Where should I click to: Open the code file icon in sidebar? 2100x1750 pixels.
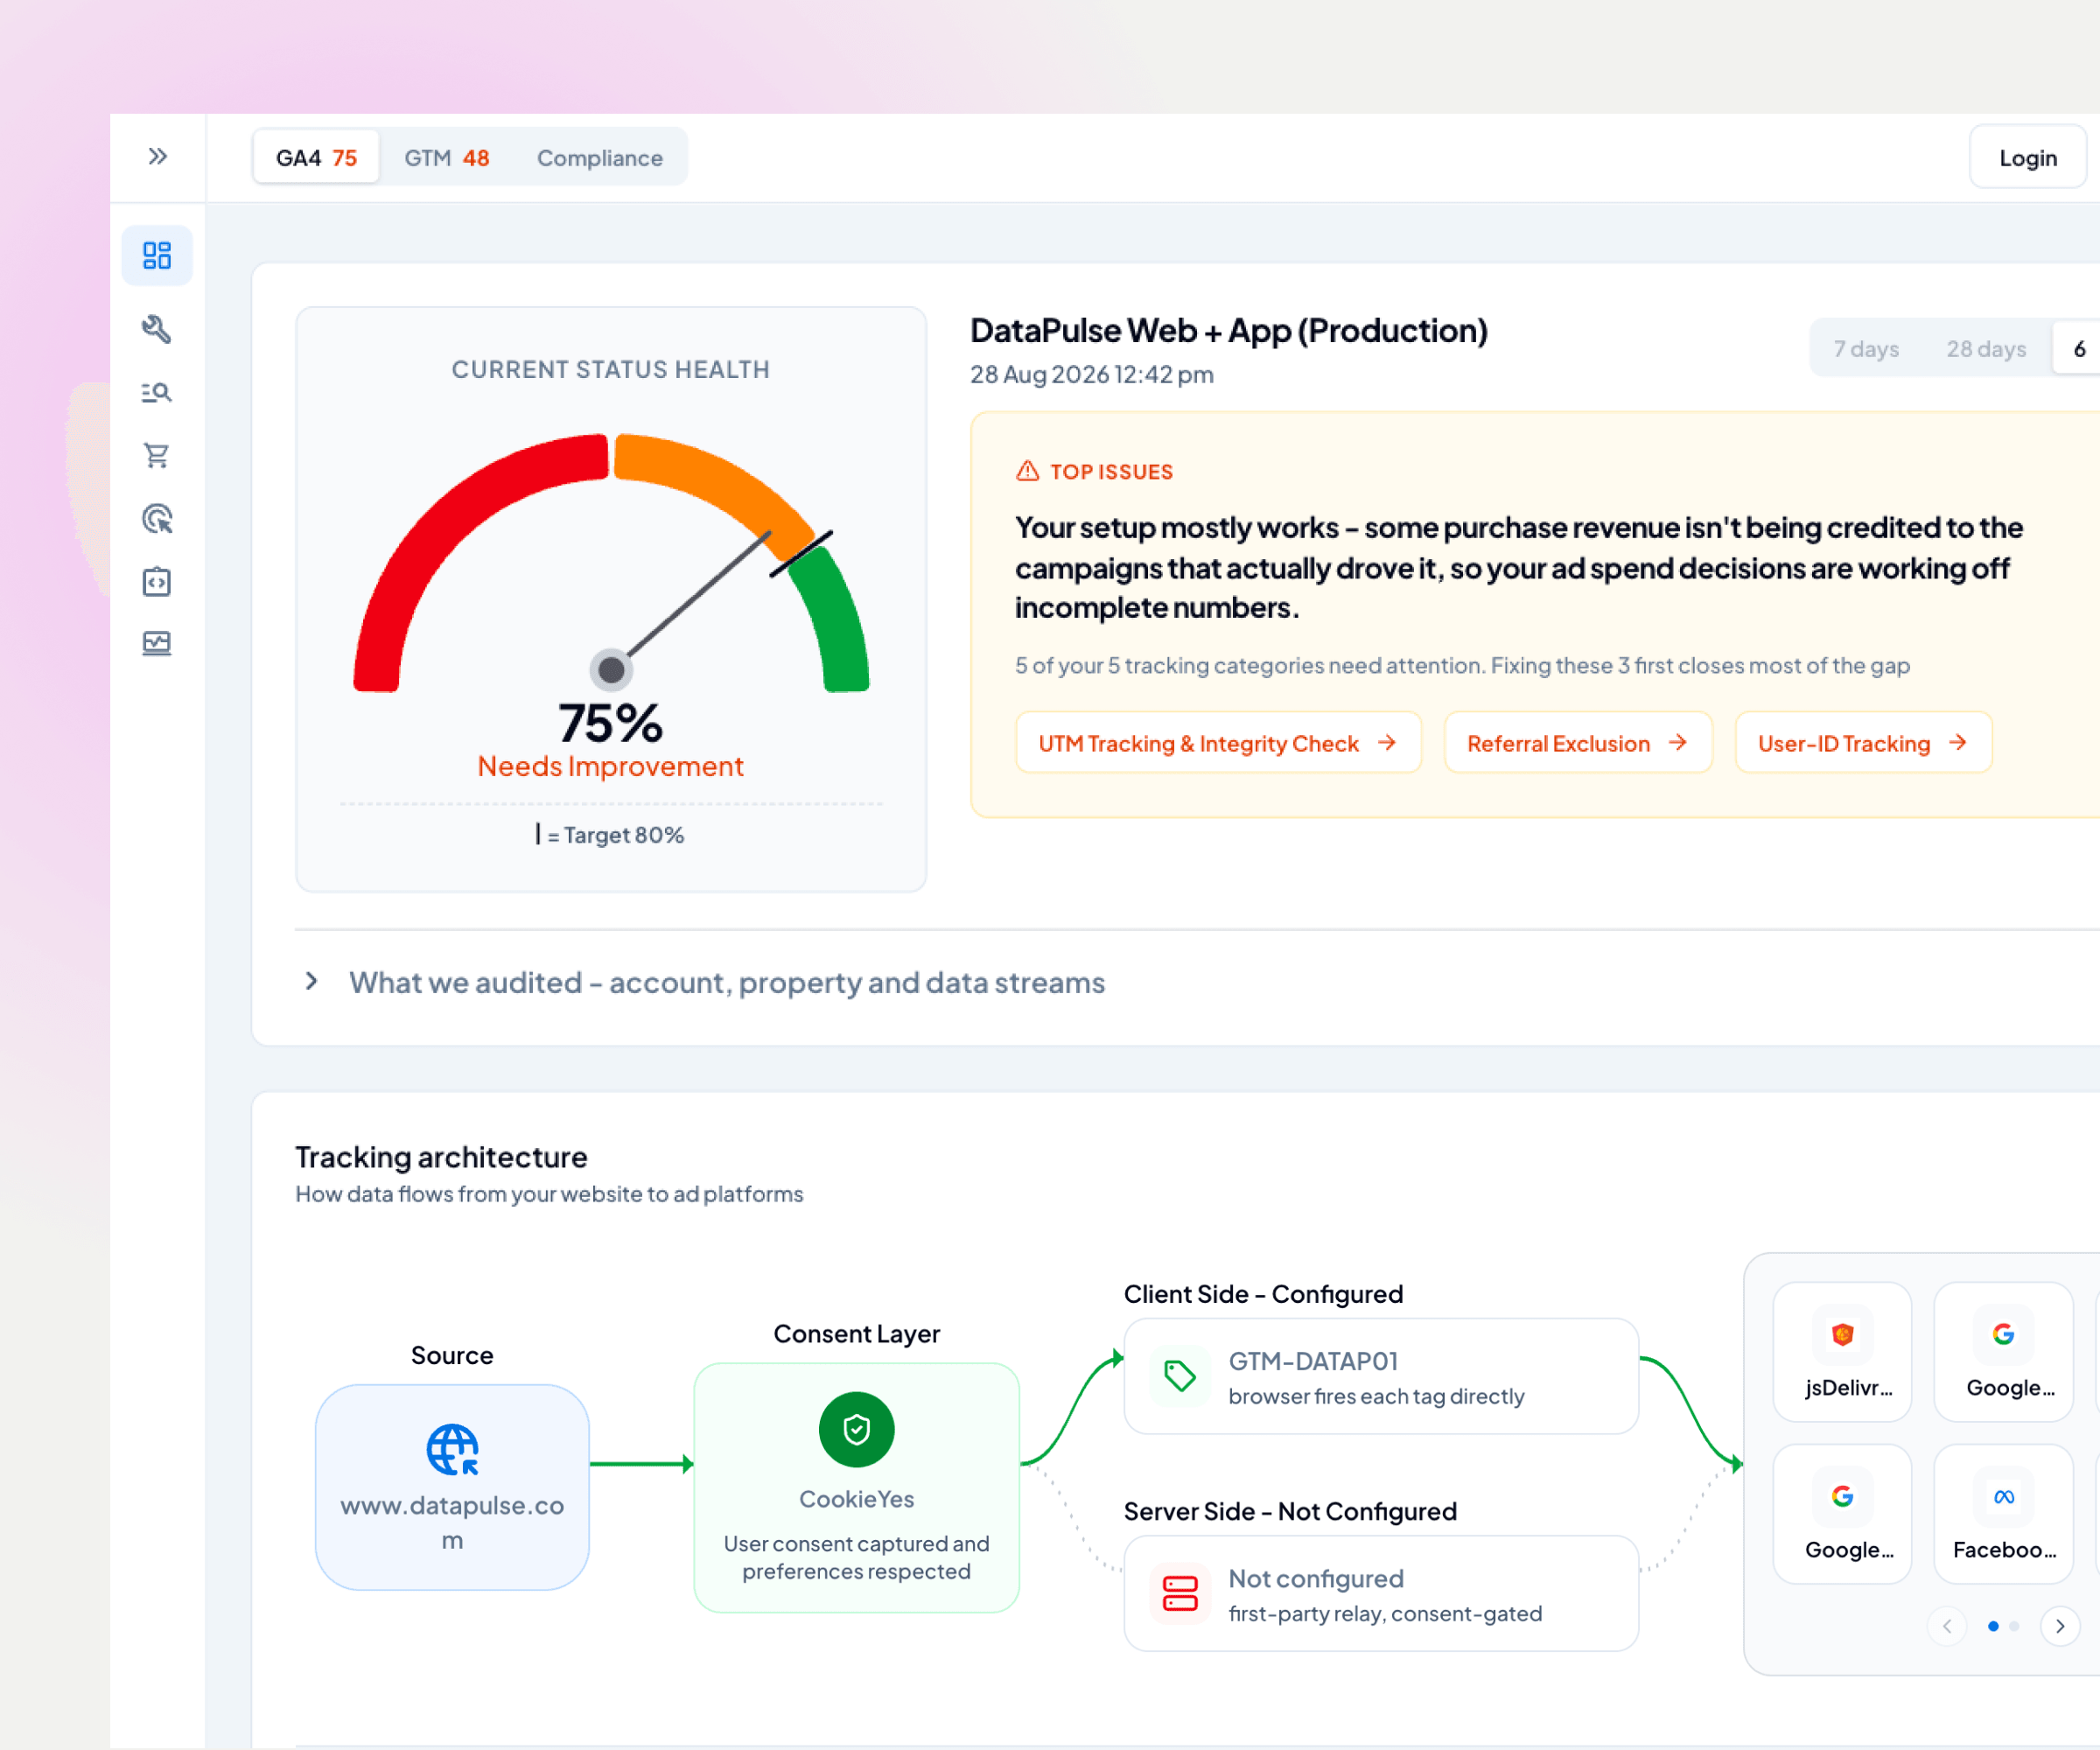tap(157, 582)
